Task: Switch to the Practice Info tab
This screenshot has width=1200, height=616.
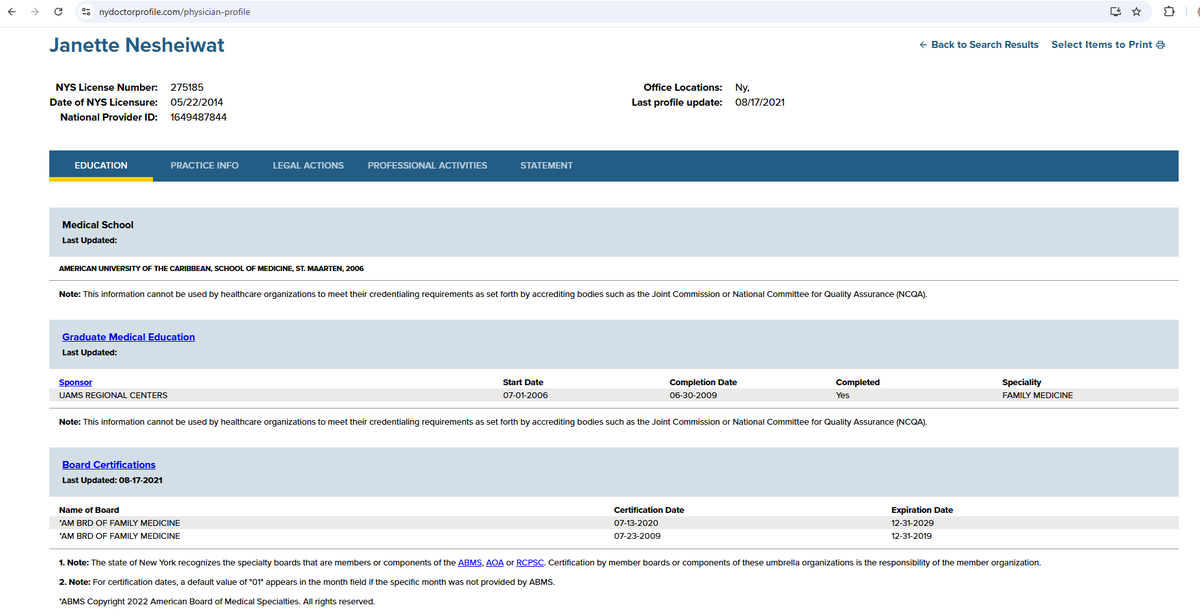Action: (x=204, y=165)
